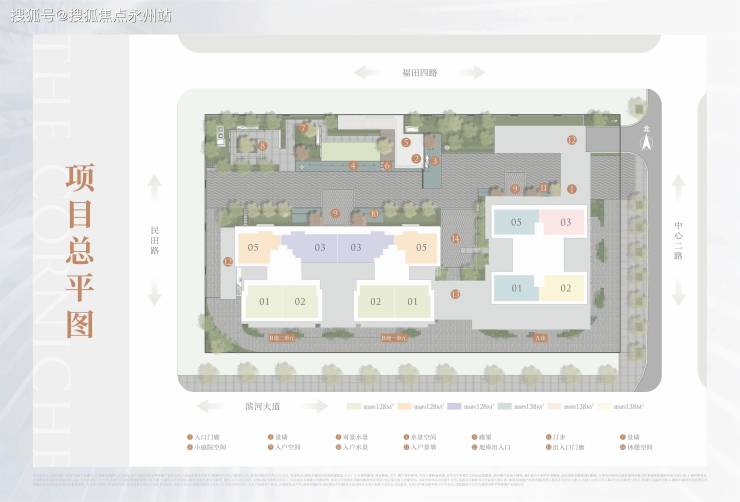Click the left arrow beside 福田四路

point(367,73)
